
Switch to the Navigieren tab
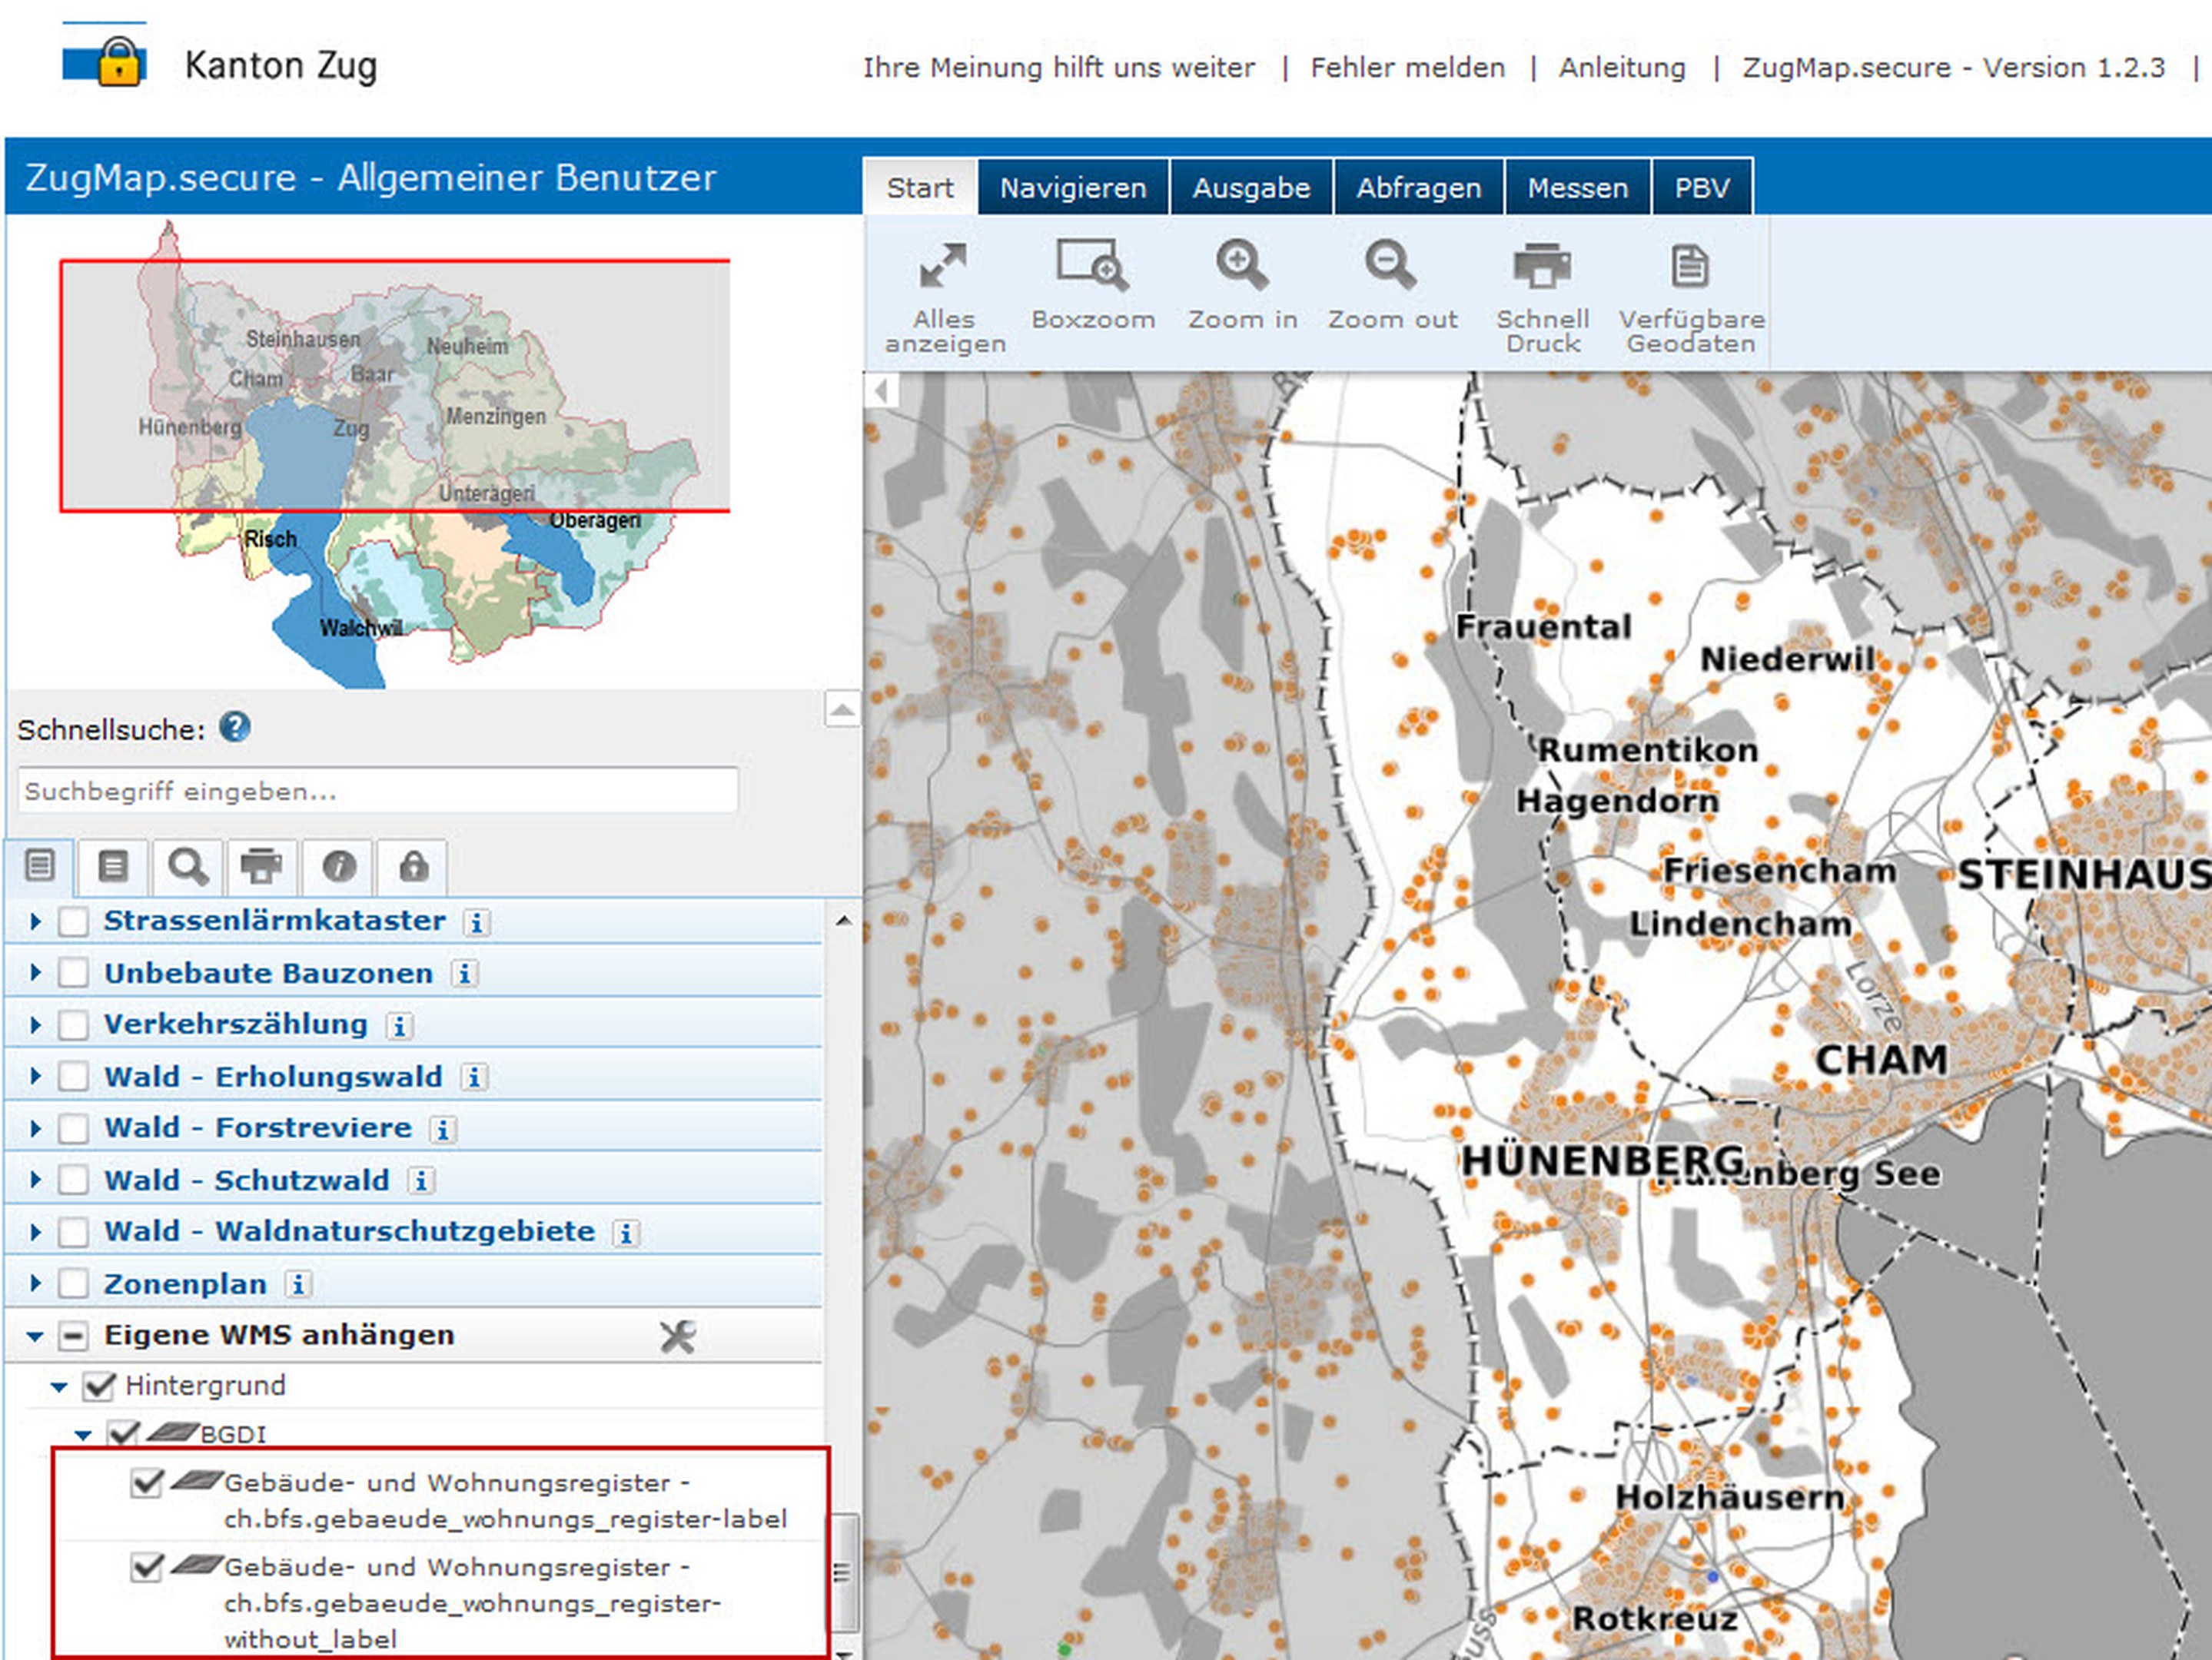tap(1072, 188)
